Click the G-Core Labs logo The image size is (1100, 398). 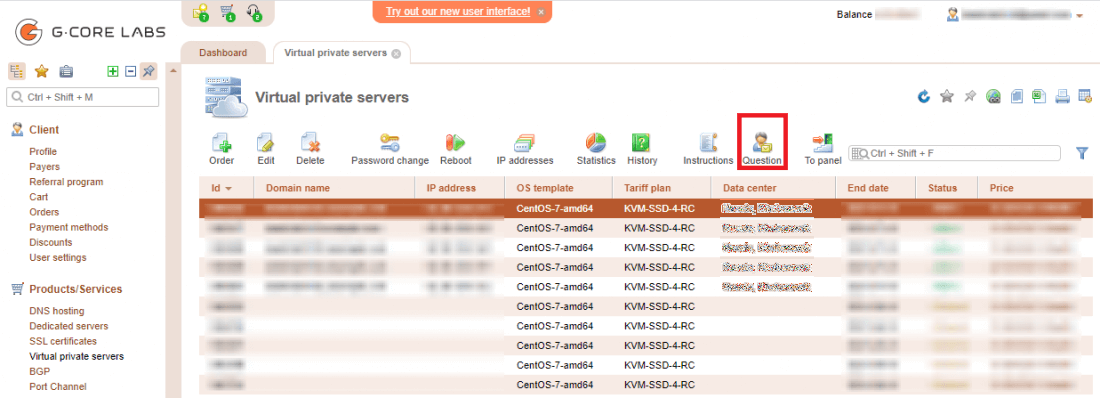(x=90, y=32)
